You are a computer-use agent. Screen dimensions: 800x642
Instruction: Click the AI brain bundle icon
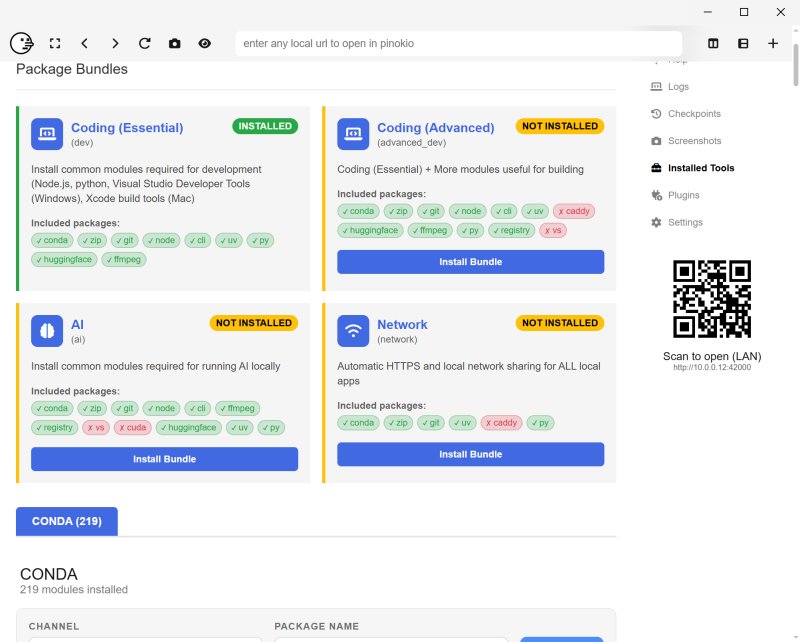47,331
